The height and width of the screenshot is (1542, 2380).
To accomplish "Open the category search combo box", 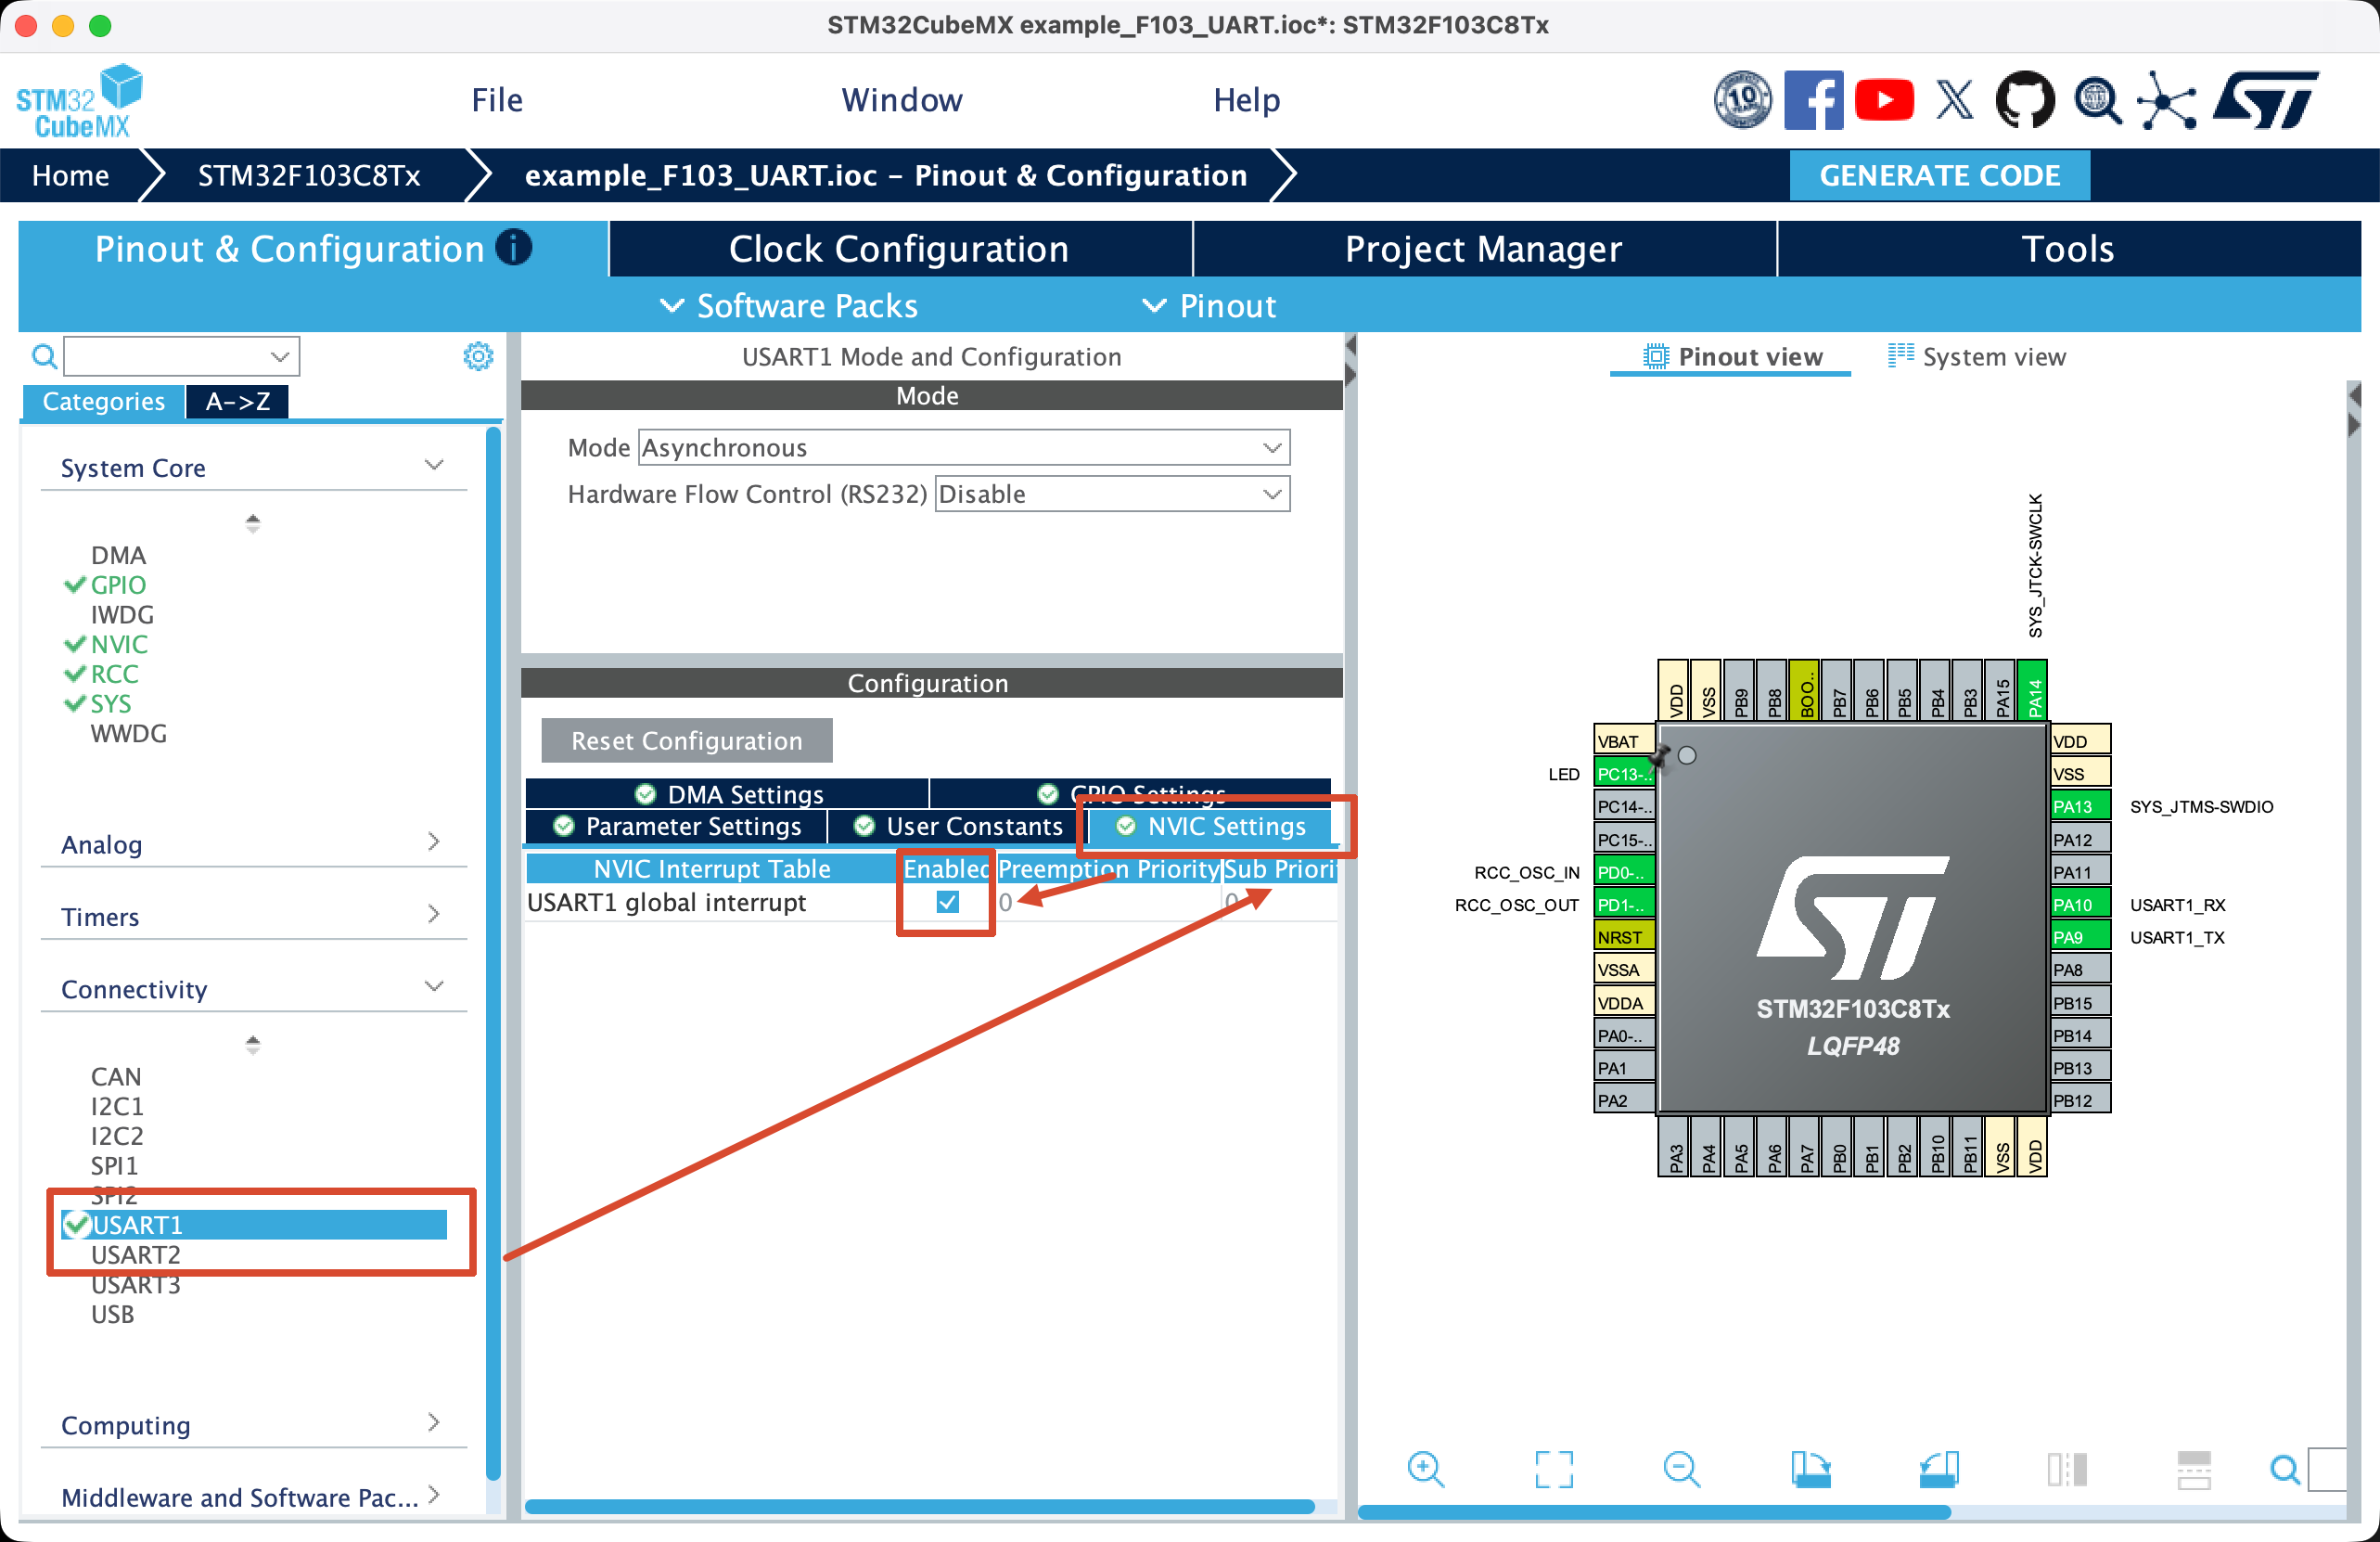I will [x=181, y=356].
